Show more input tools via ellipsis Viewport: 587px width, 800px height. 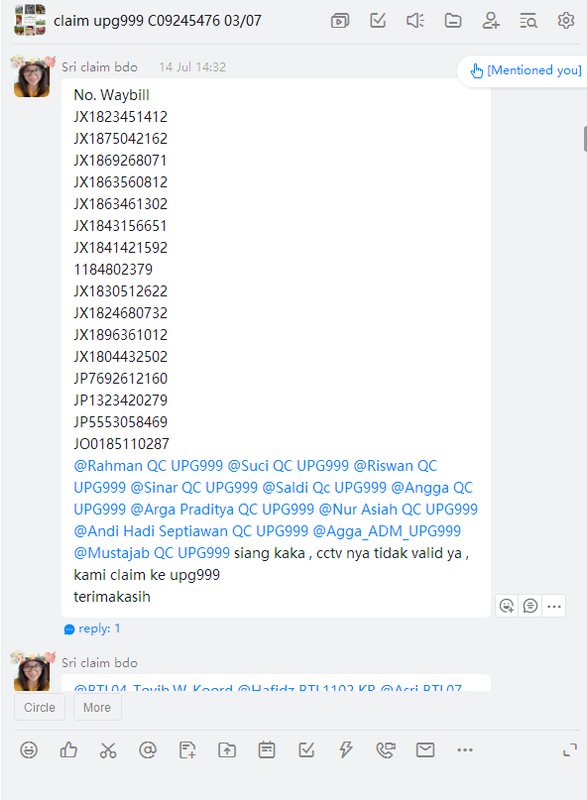[465, 750]
